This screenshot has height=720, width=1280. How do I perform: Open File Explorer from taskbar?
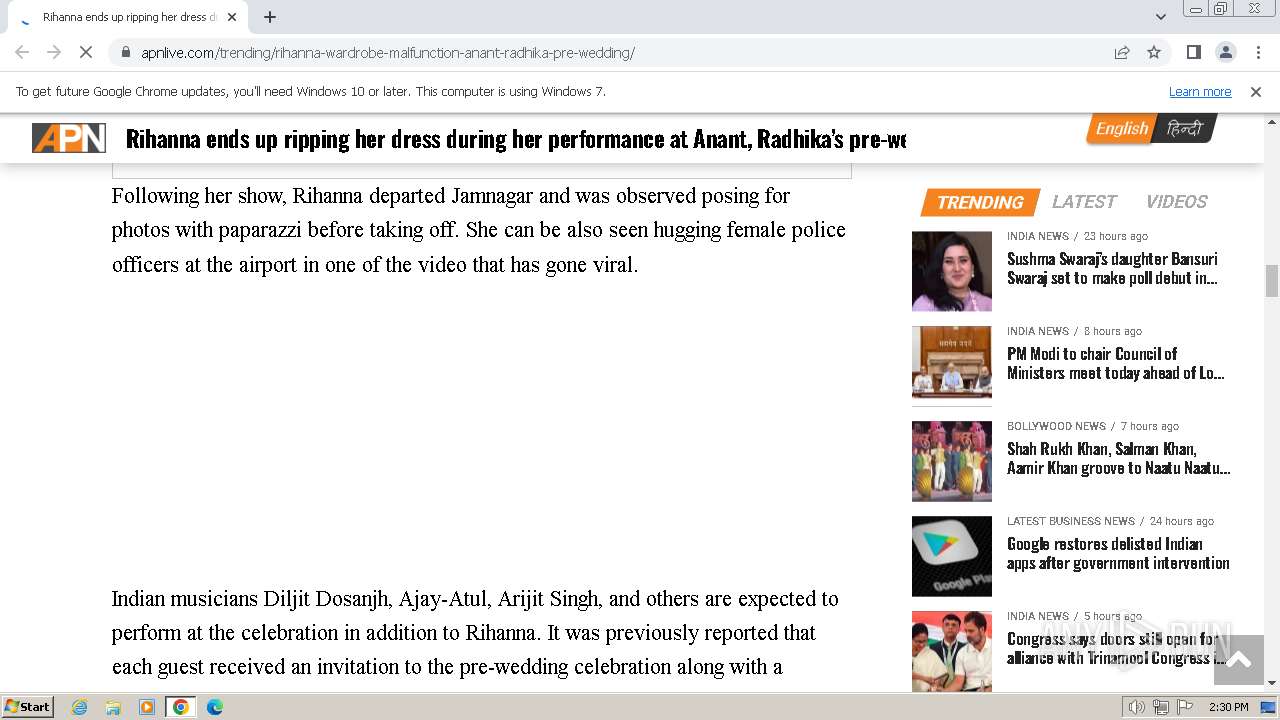[113, 707]
